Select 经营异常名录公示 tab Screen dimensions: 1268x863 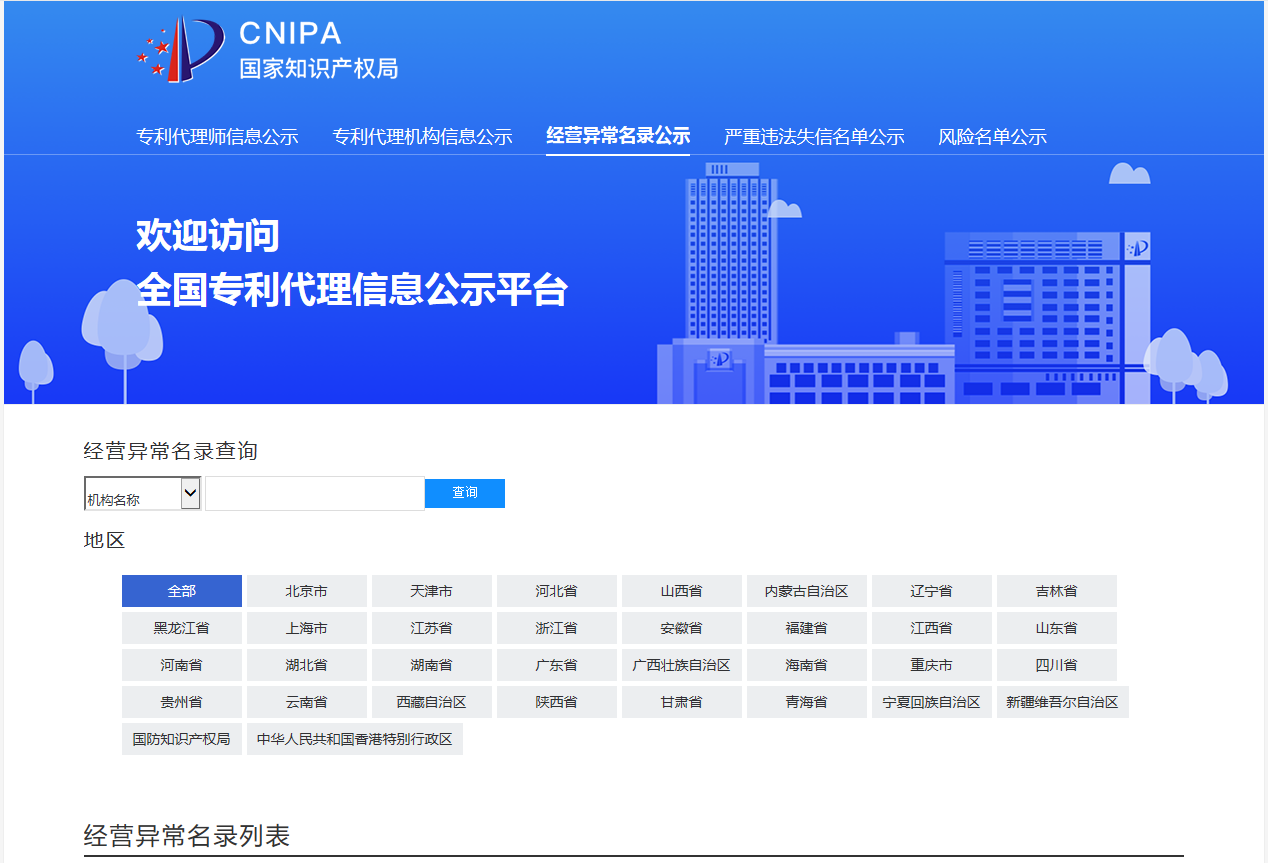(x=618, y=136)
